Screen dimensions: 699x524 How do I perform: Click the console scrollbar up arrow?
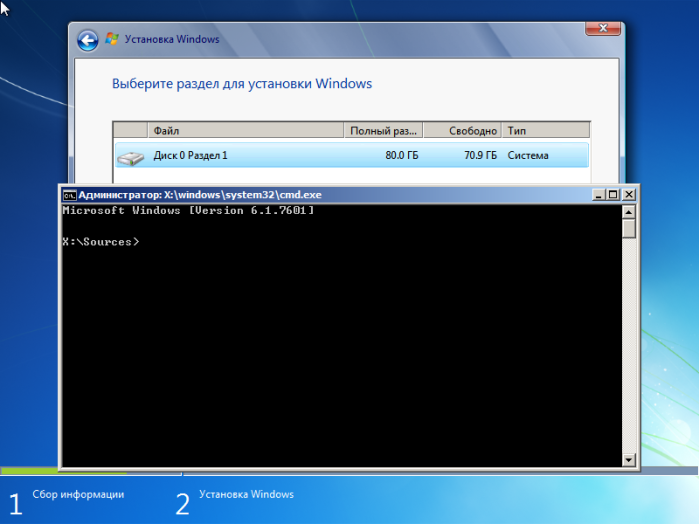629,212
